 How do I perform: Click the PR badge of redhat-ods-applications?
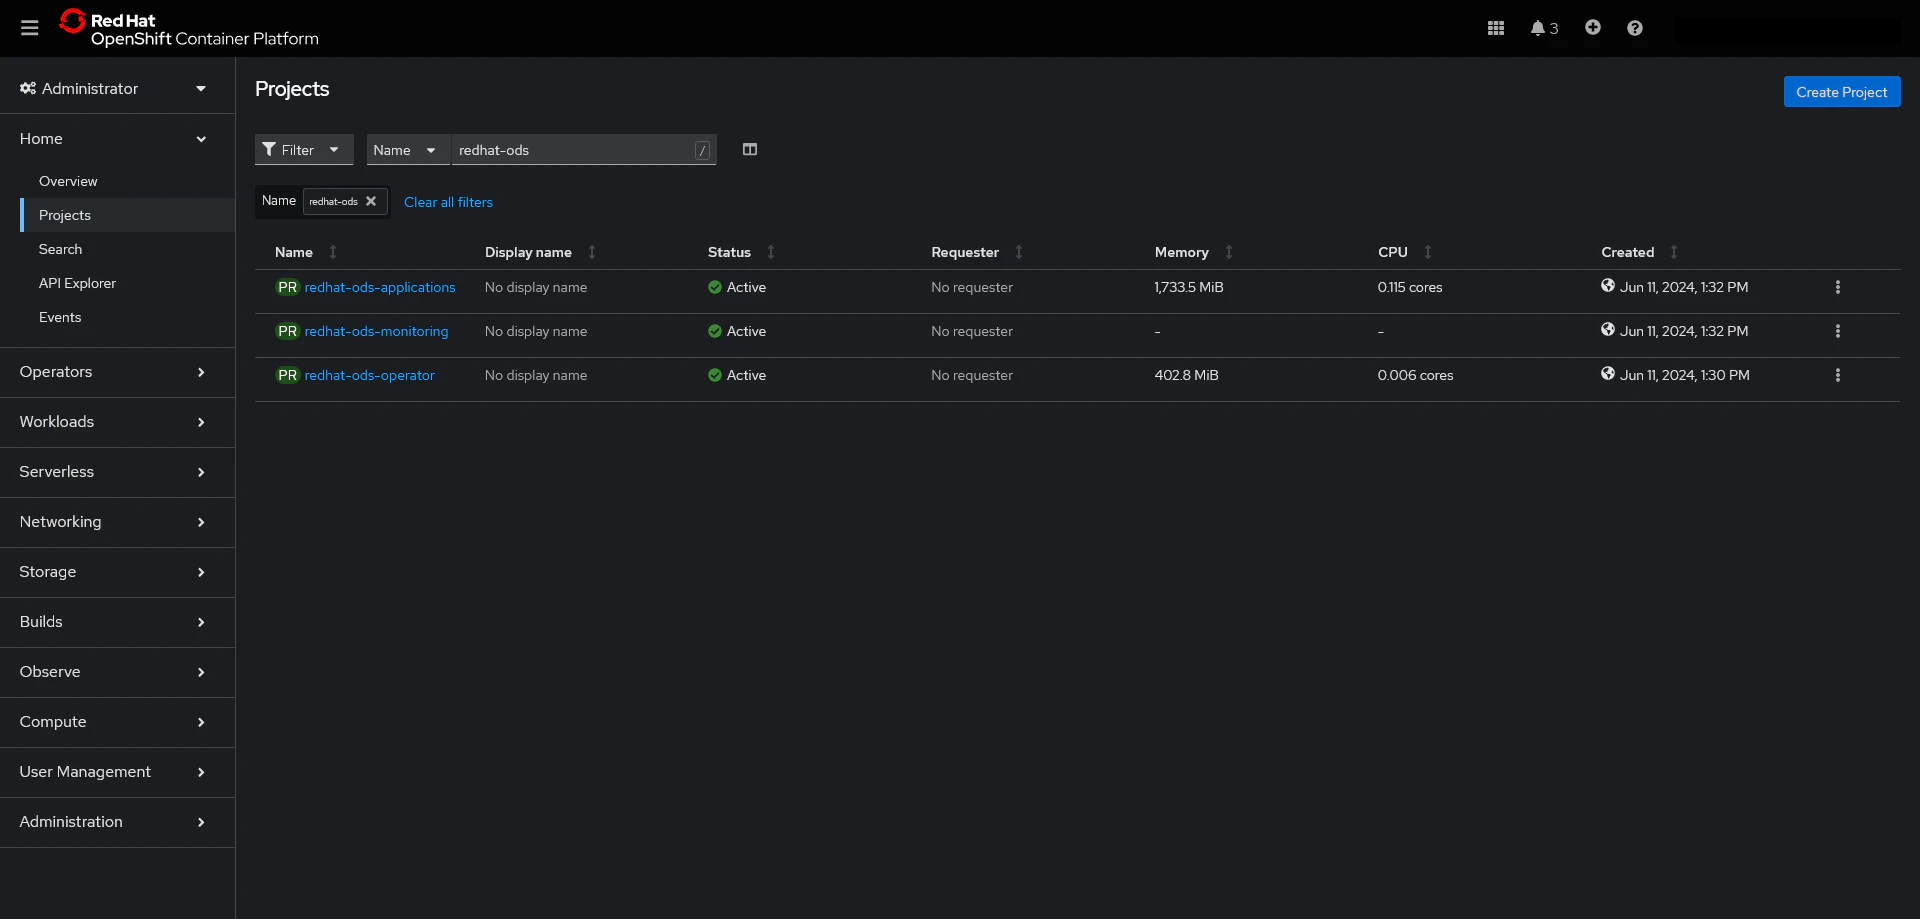(288, 287)
